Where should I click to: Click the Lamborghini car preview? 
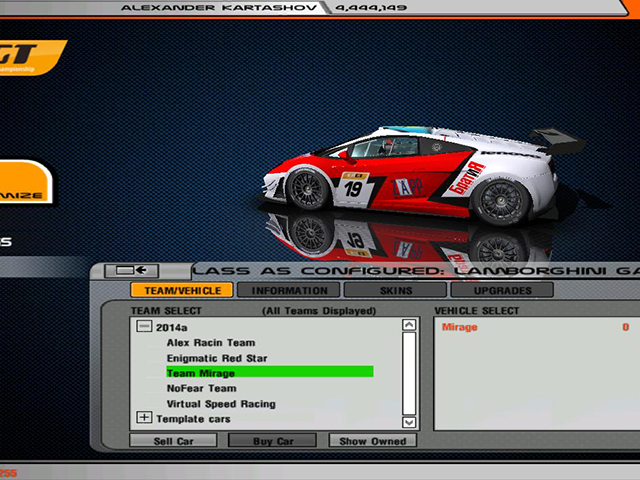tap(422, 176)
